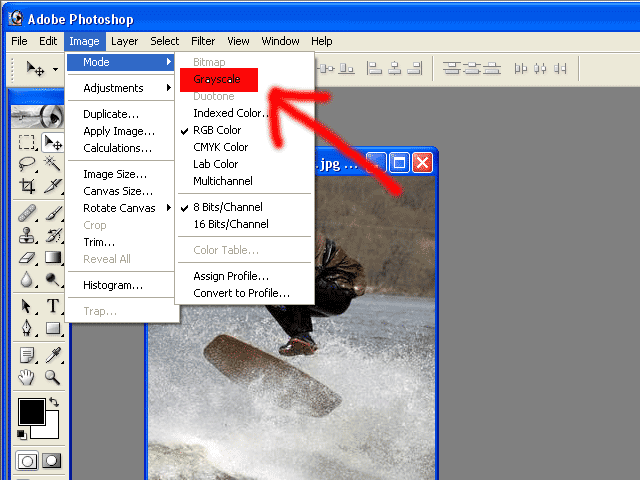The width and height of the screenshot is (640, 480).
Task: Select the Eyedropper tool
Action: pos(52,355)
